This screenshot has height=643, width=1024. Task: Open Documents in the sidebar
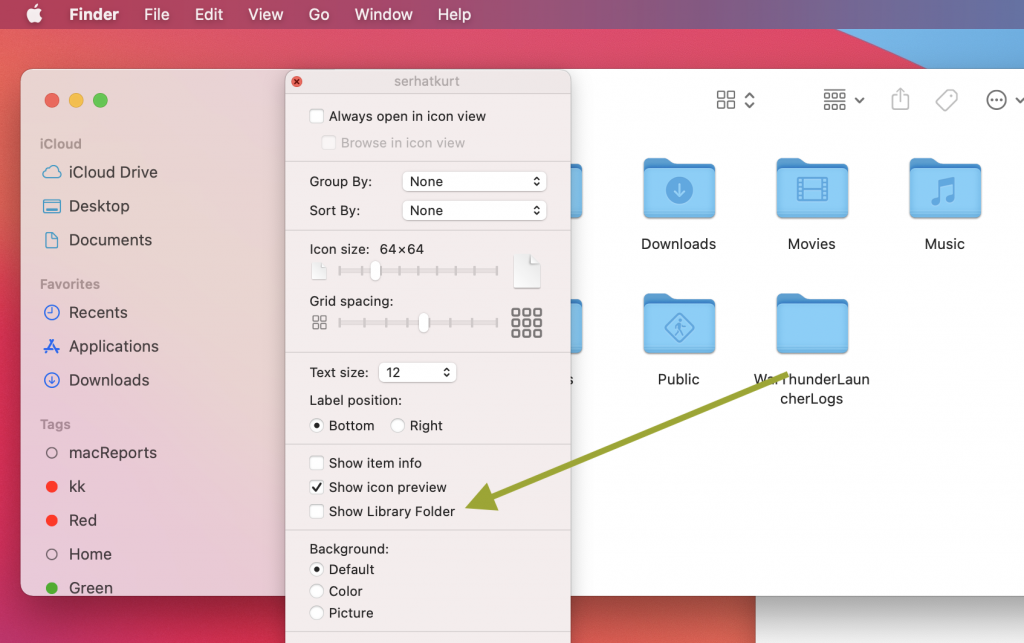97,240
